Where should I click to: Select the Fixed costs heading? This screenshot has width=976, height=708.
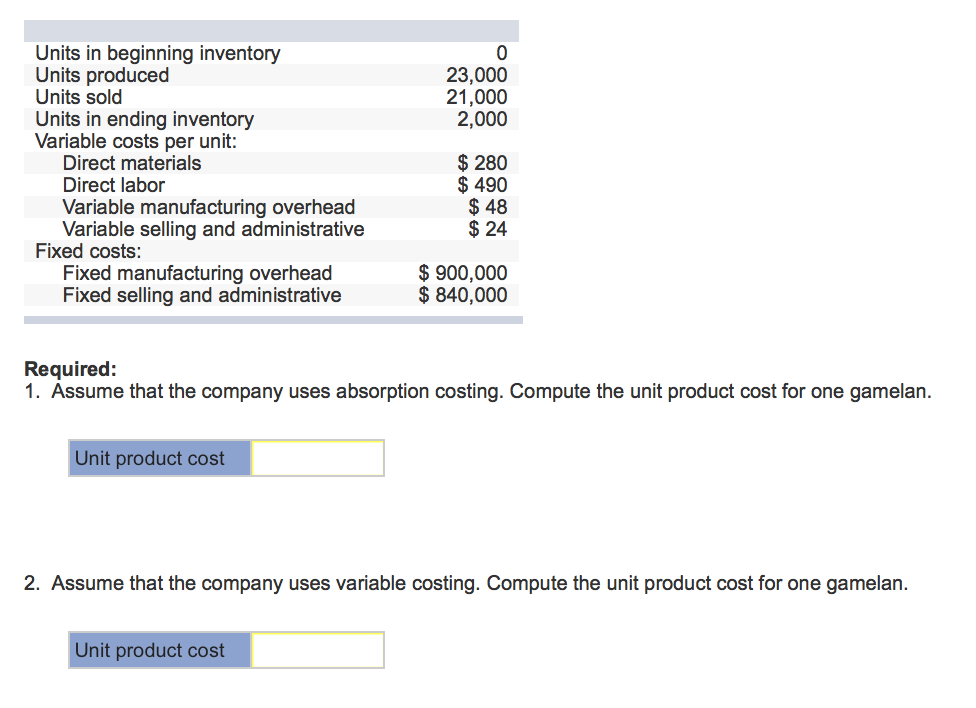point(80,251)
